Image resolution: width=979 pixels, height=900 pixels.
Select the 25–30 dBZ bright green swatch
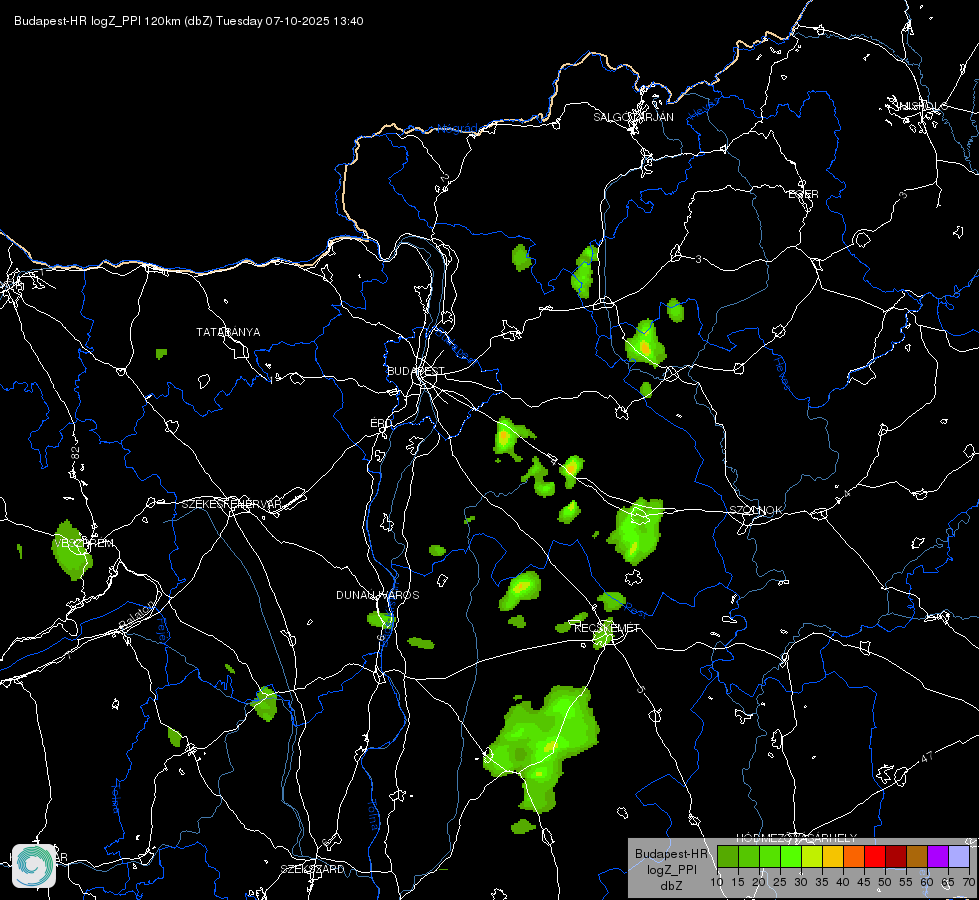click(791, 856)
